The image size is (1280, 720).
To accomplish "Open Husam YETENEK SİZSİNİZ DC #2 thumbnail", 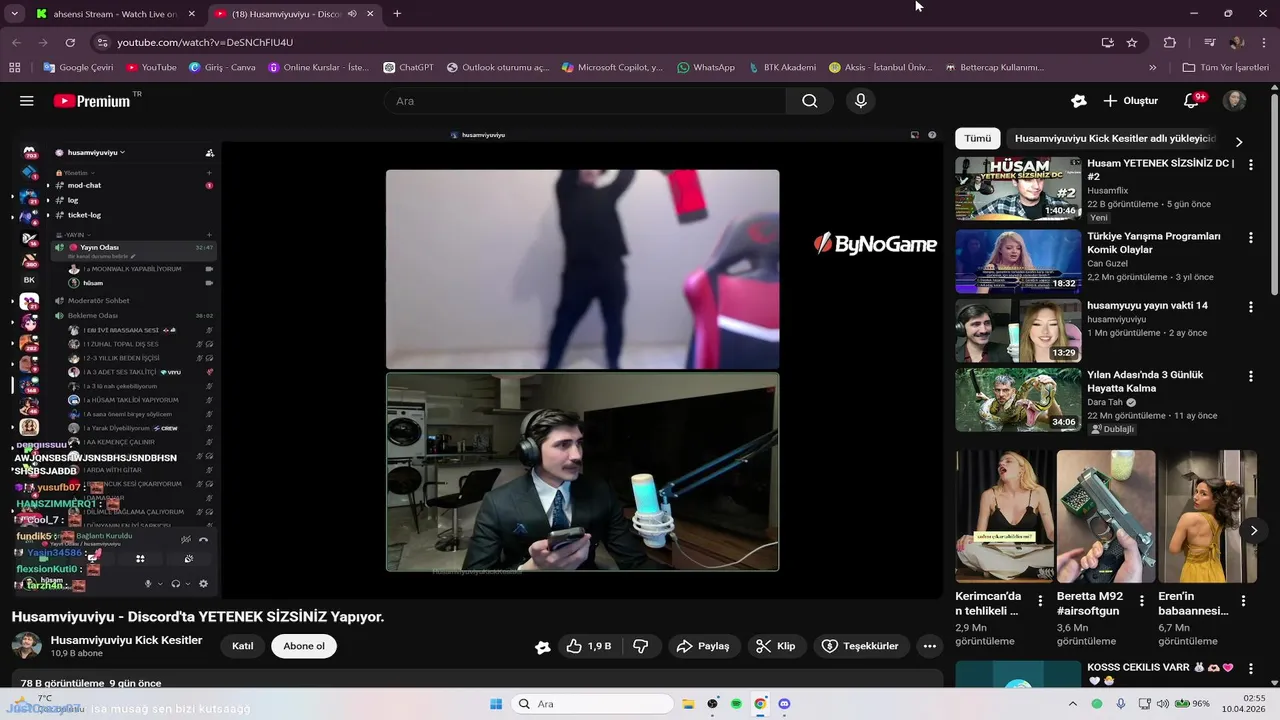I will pyautogui.click(x=1018, y=188).
